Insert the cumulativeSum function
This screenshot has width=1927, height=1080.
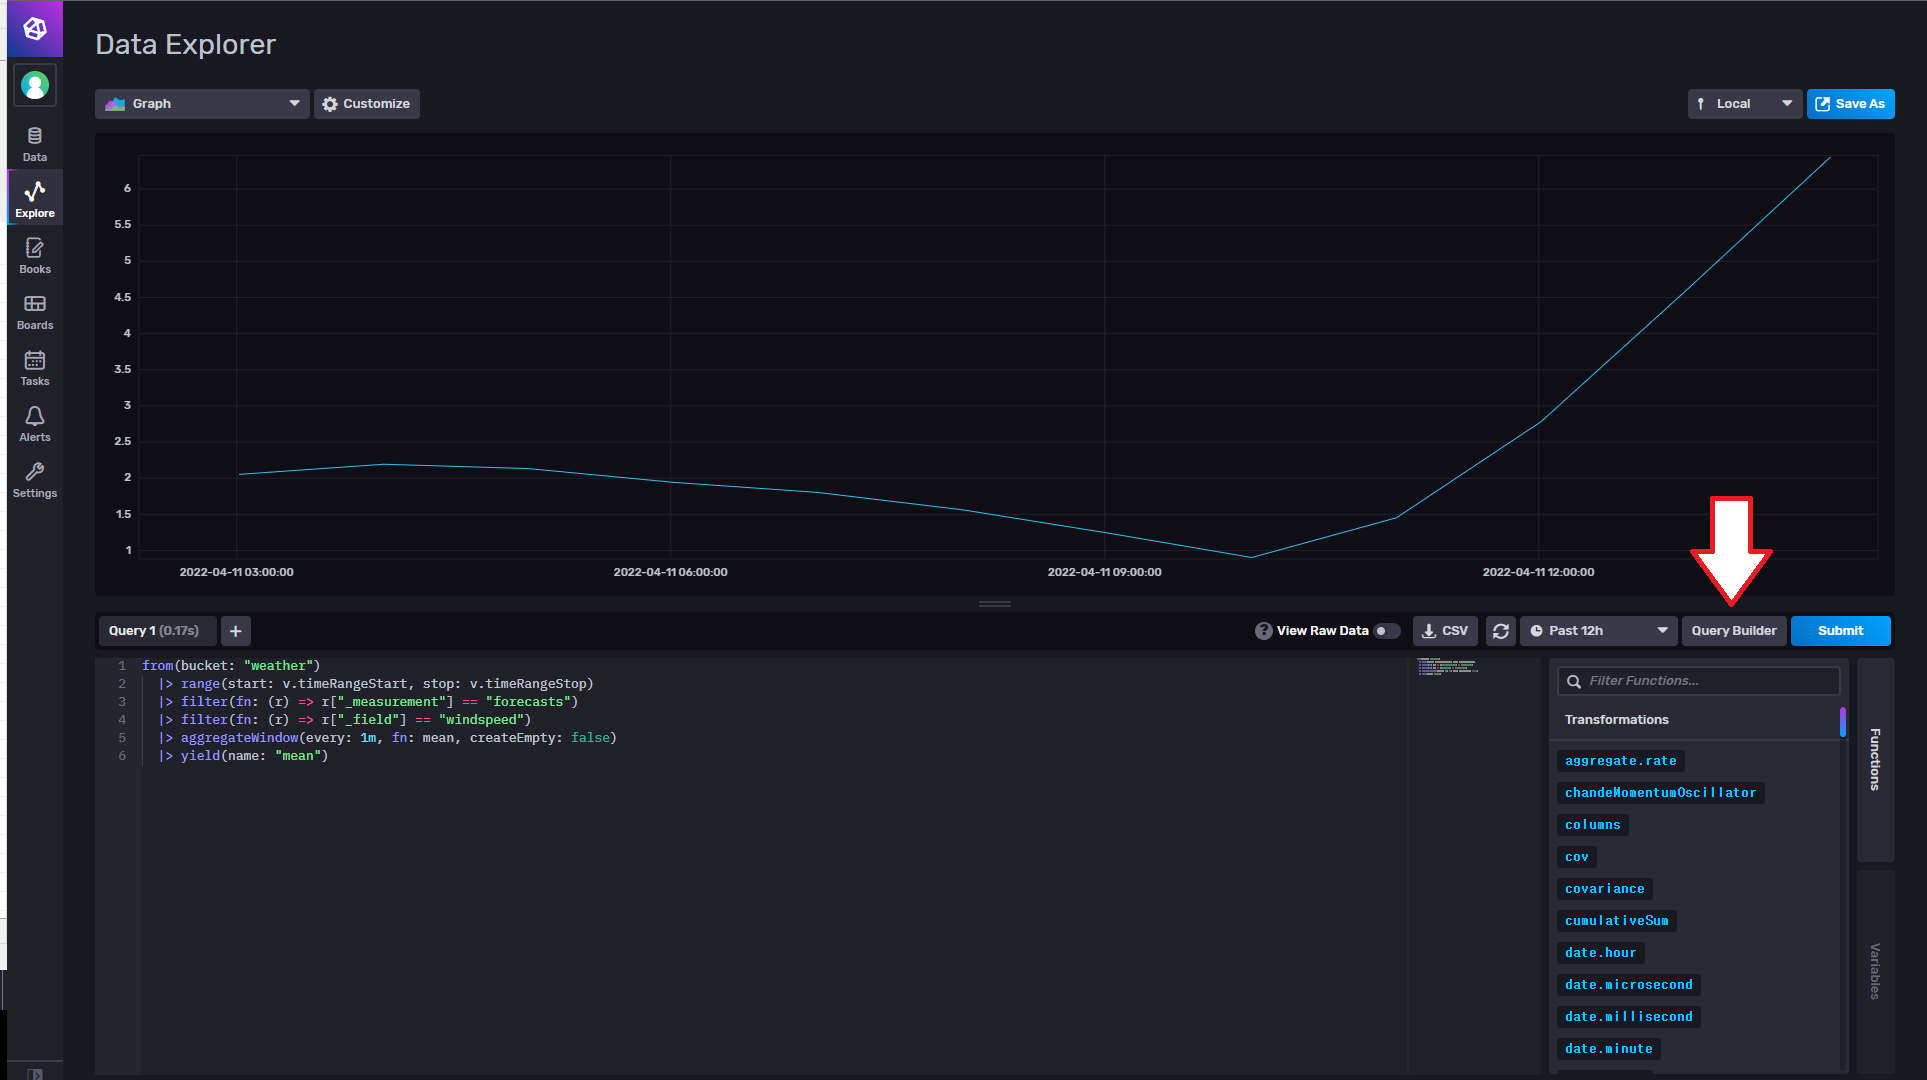pos(1617,921)
